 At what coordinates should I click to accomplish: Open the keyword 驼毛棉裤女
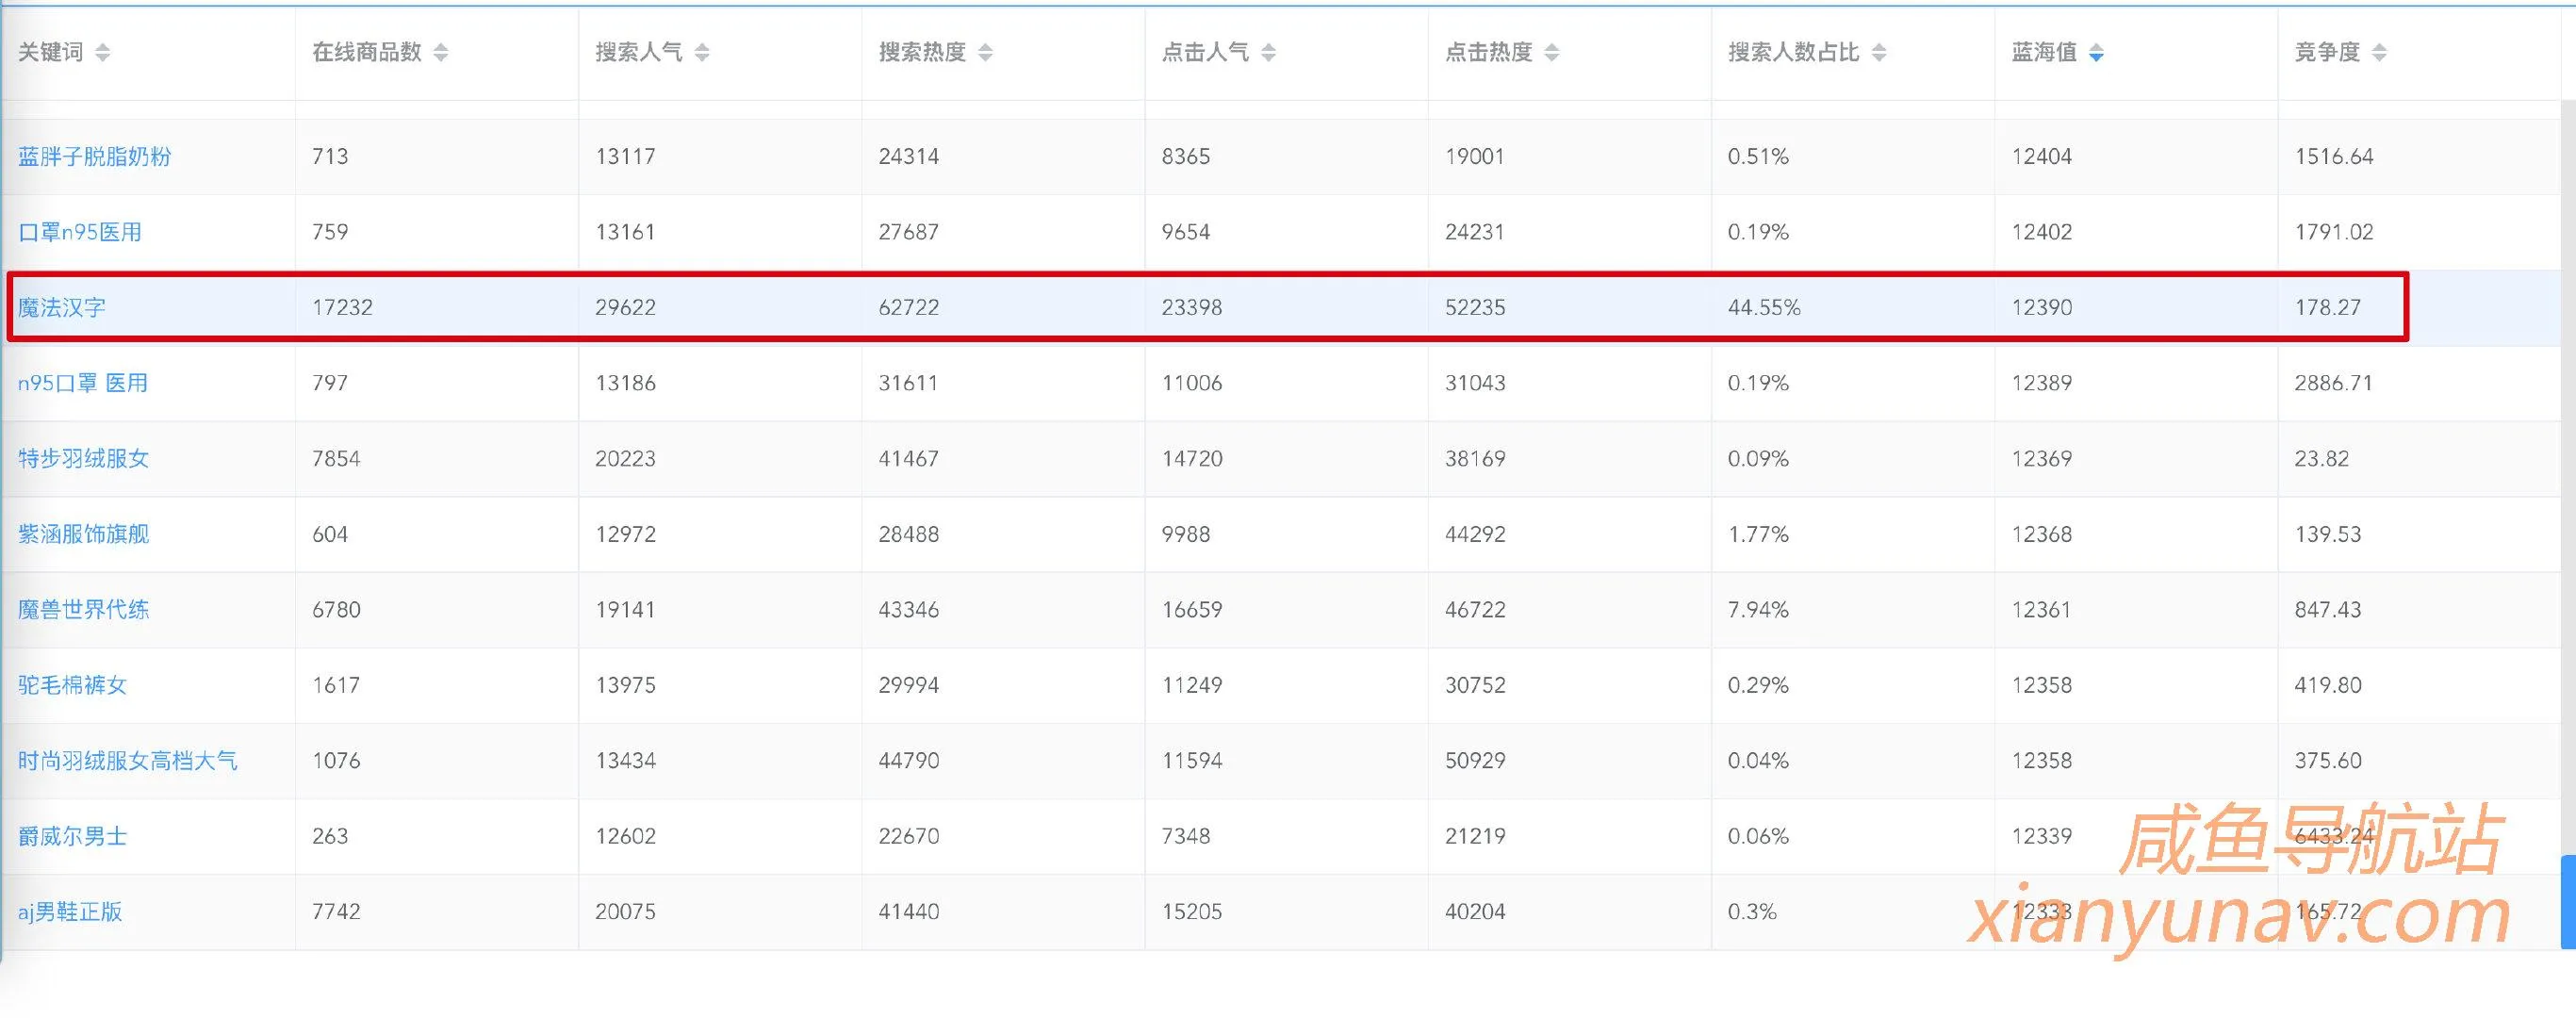pos(70,685)
